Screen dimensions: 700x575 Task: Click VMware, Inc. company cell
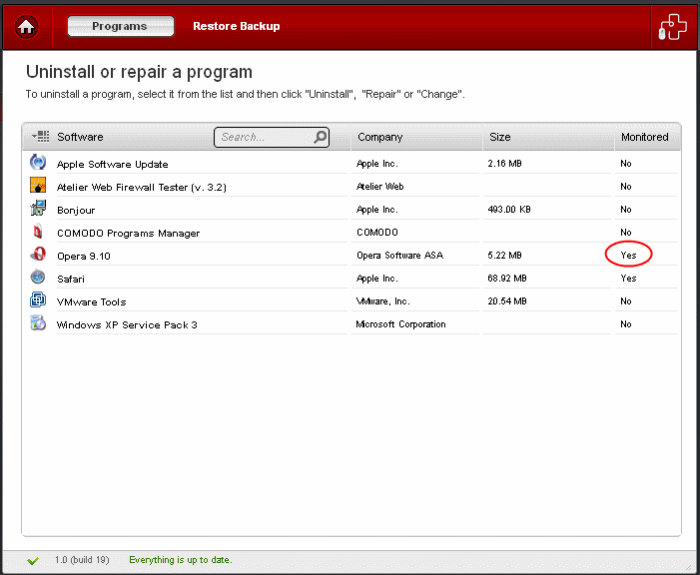[x=382, y=301]
